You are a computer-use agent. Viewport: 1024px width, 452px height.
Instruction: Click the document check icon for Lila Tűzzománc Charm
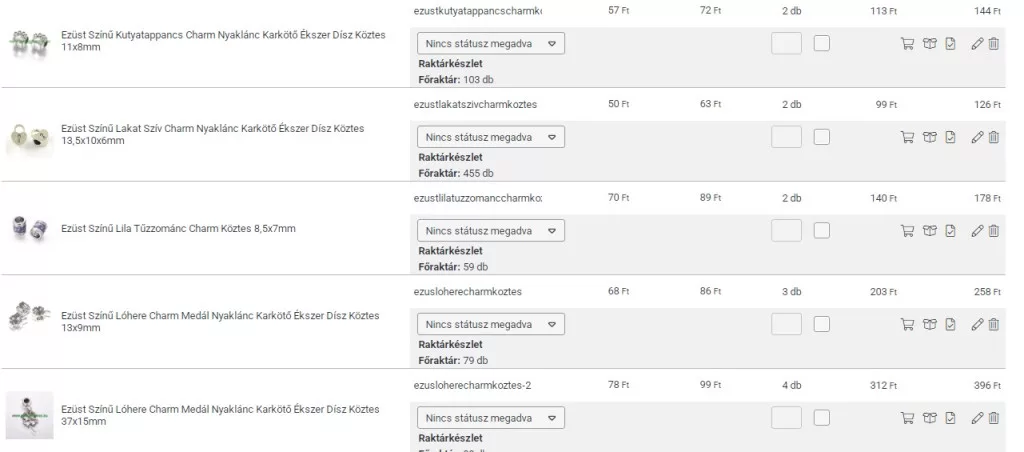[x=950, y=231]
